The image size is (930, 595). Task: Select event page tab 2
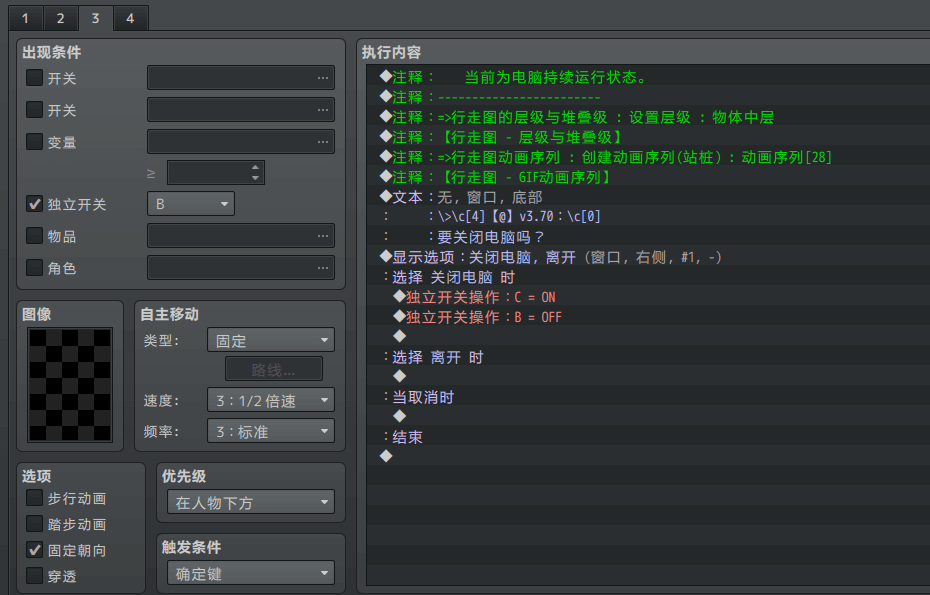point(59,18)
